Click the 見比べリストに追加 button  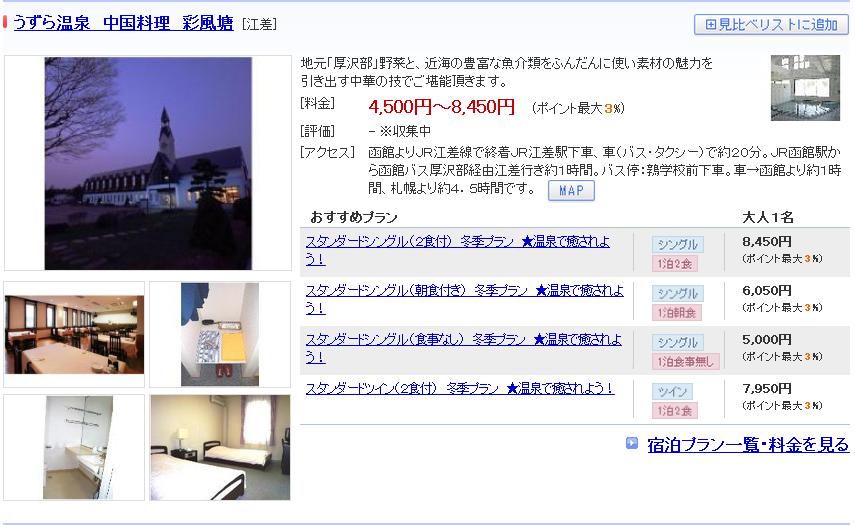pyautogui.click(x=771, y=25)
